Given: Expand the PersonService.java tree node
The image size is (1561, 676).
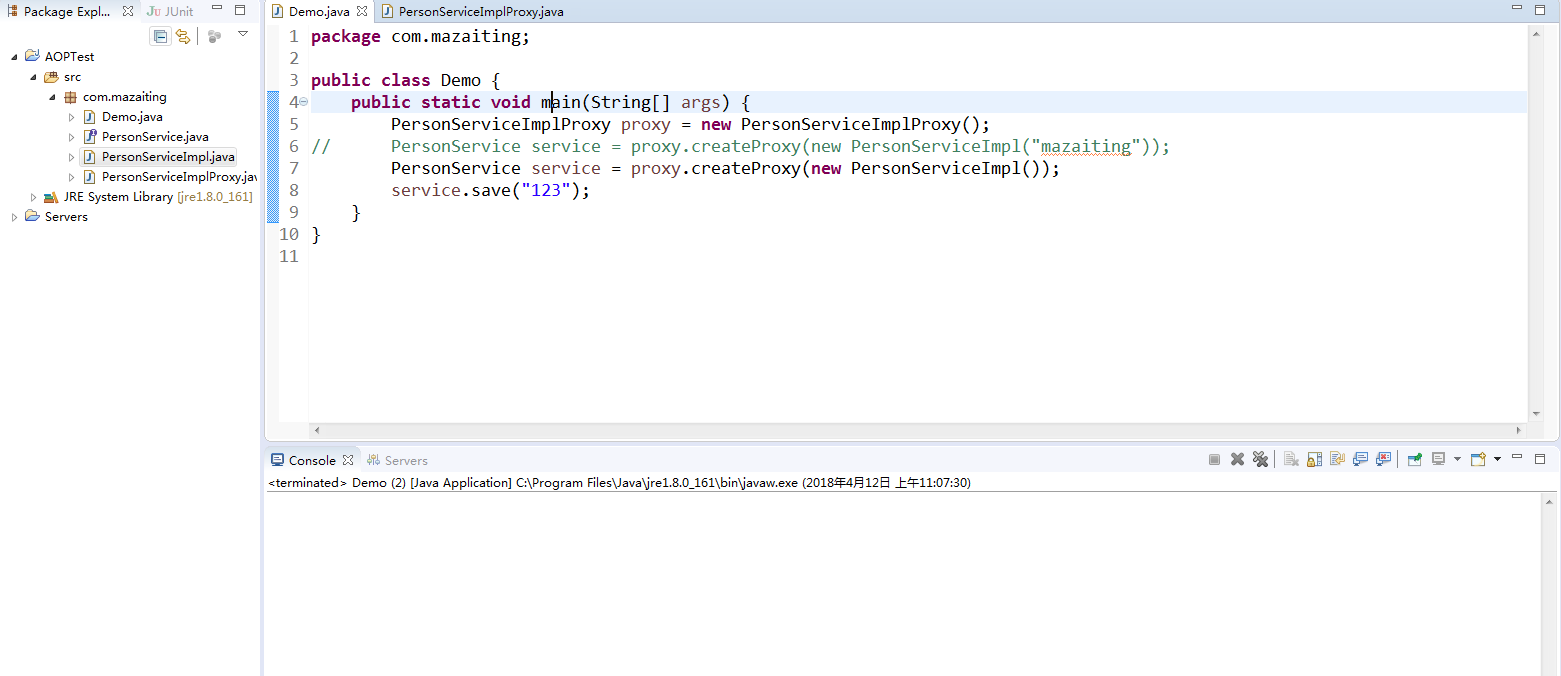Looking at the screenshot, I should (x=71, y=137).
